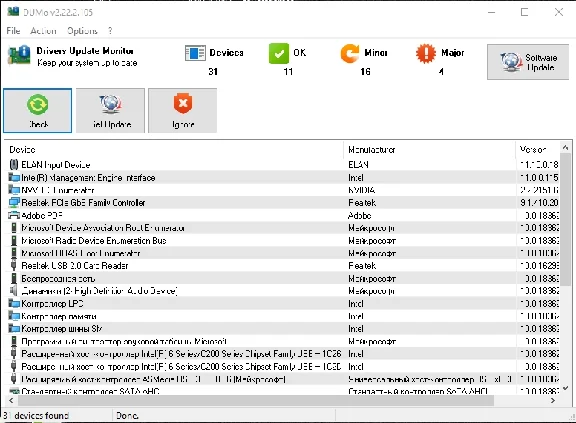Viewport: 576px width, 423px height.
Task: Click the vertical scrollbar down arrow
Action: (x=565, y=388)
